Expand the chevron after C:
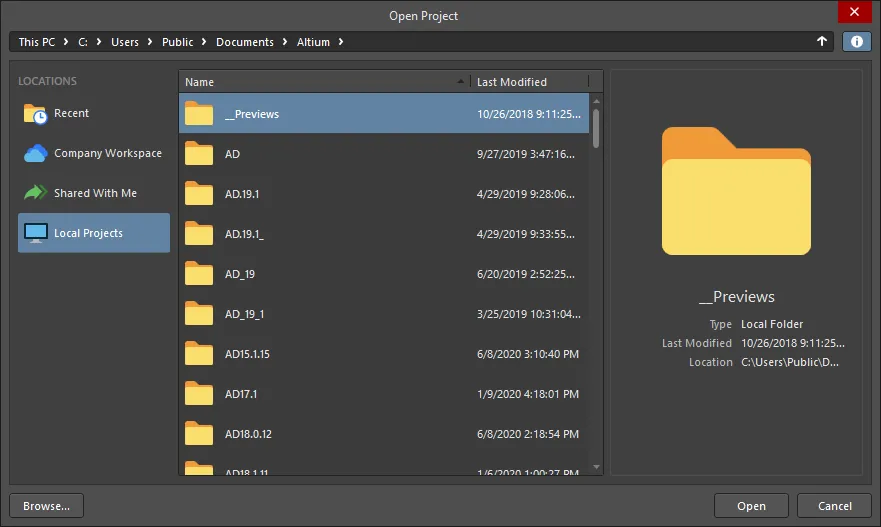This screenshot has height=527, width=881. coord(99,42)
